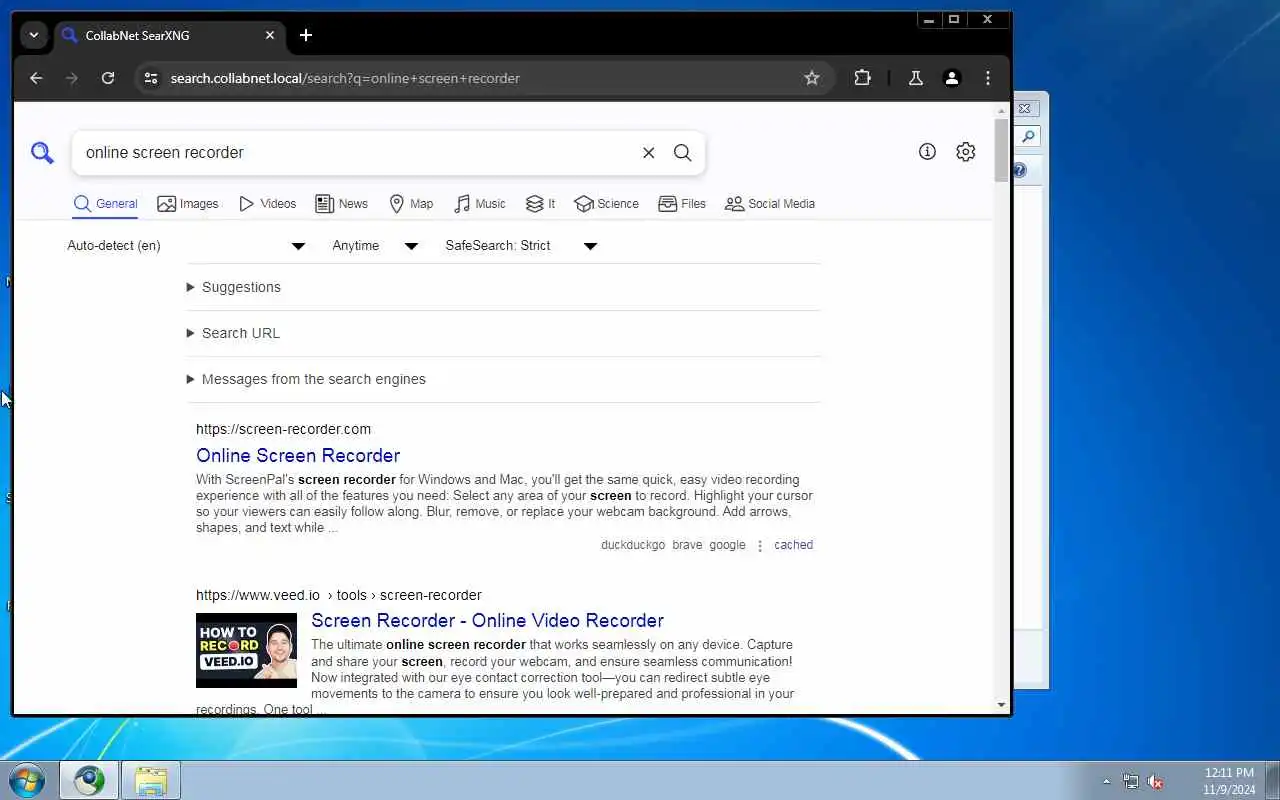Image resolution: width=1280 pixels, height=800 pixels.
Task: Switch to the Images tab
Action: tap(188, 203)
